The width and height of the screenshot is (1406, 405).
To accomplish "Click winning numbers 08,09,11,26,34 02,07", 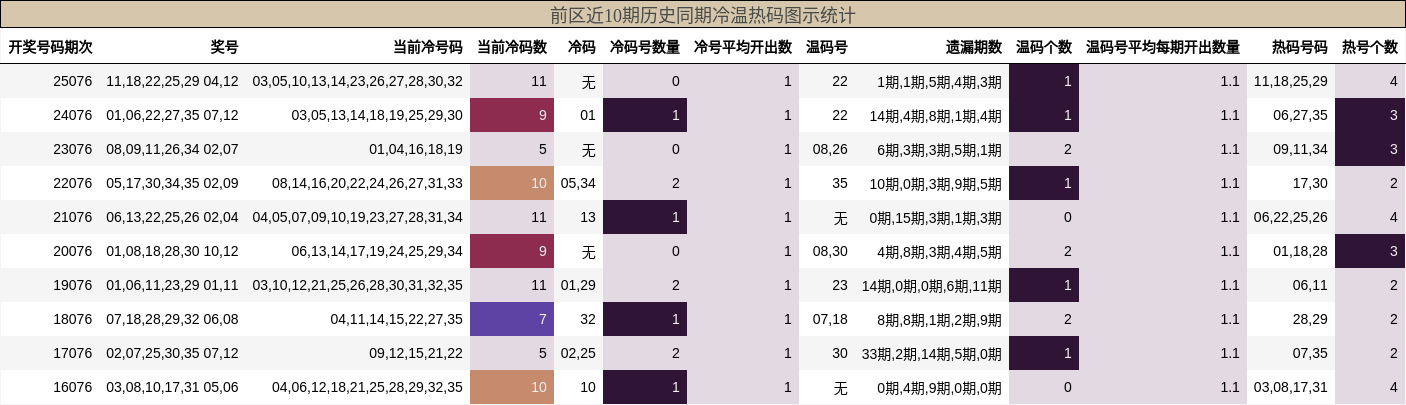I will pyautogui.click(x=172, y=150).
